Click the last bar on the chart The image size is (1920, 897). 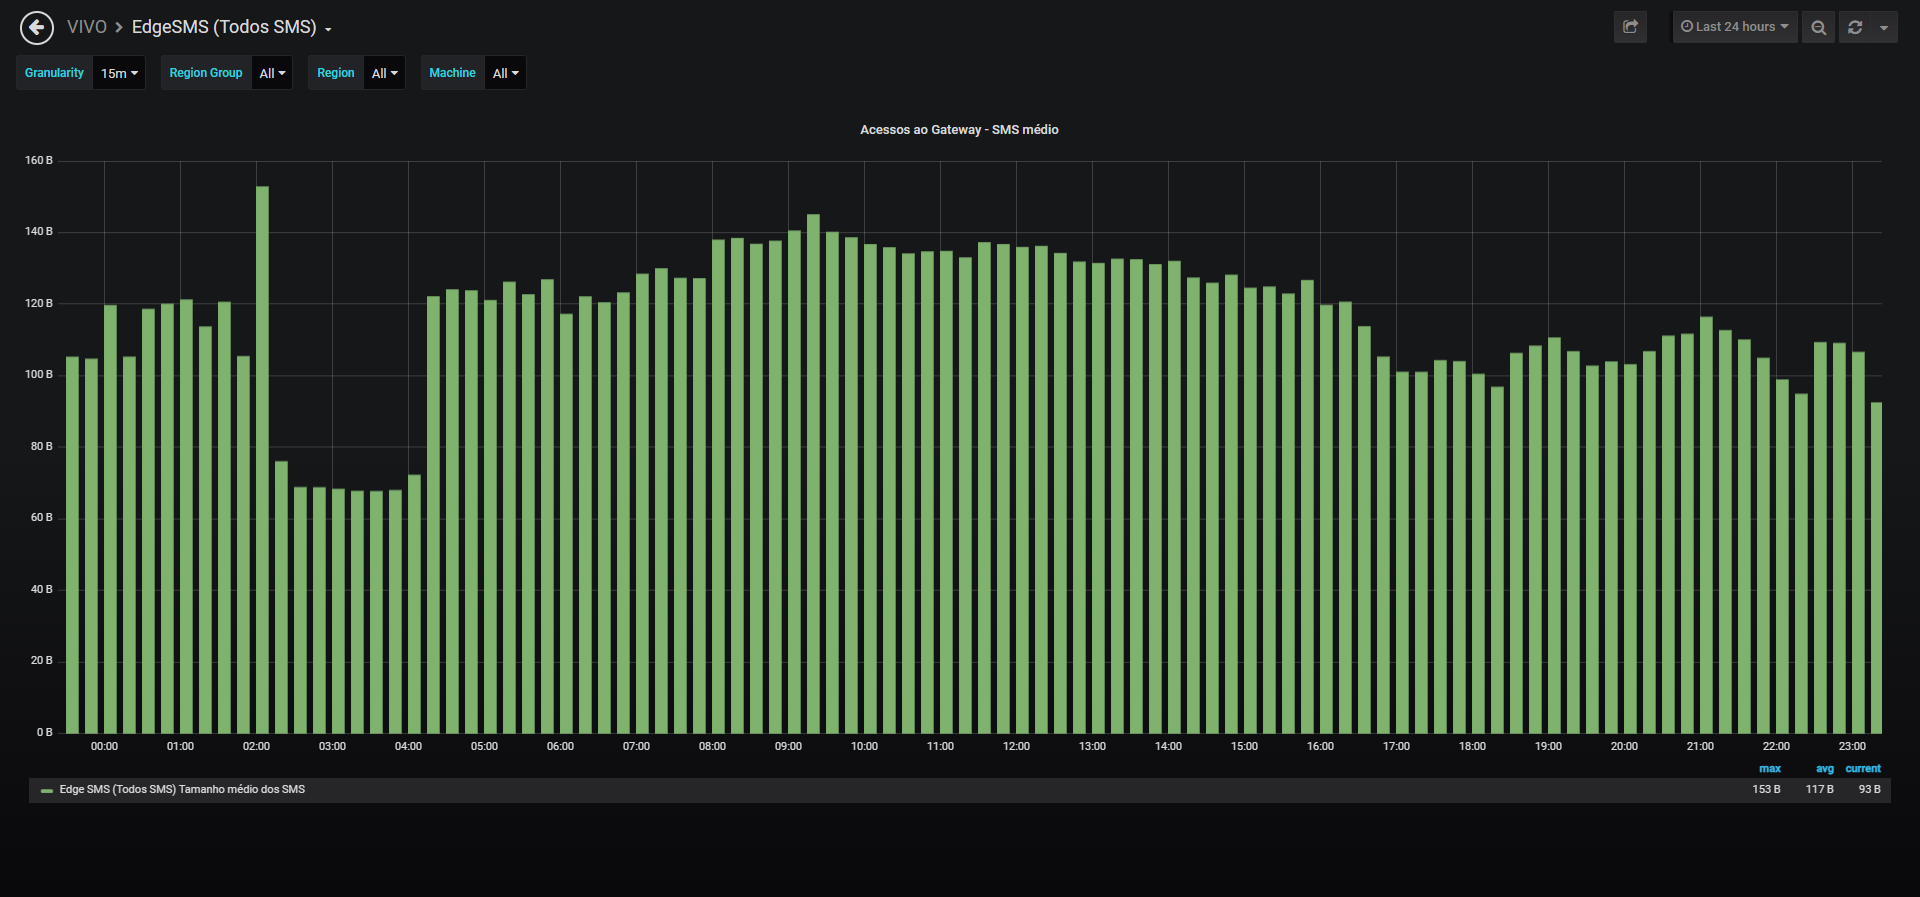click(1876, 568)
